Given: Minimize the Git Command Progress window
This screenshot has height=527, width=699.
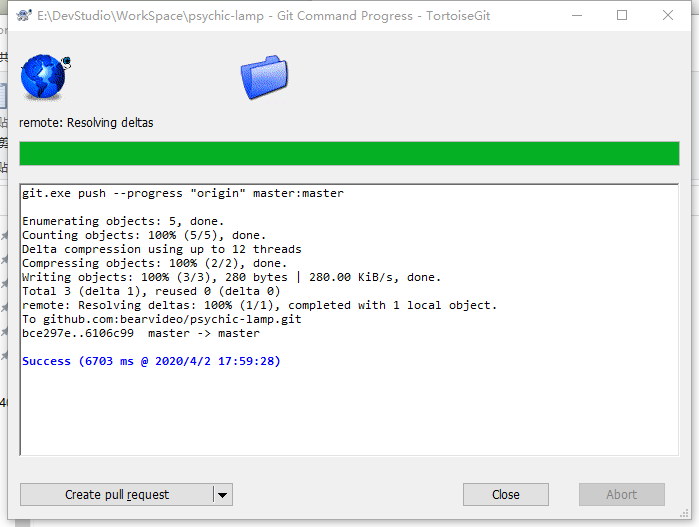Looking at the screenshot, I should coord(577,15).
